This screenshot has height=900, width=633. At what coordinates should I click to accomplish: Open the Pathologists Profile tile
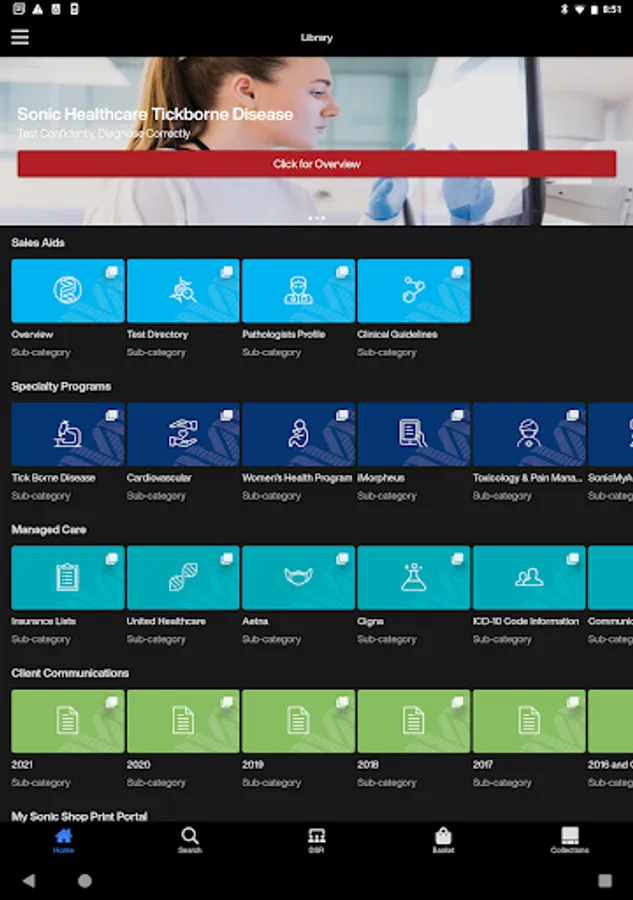(298, 290)
